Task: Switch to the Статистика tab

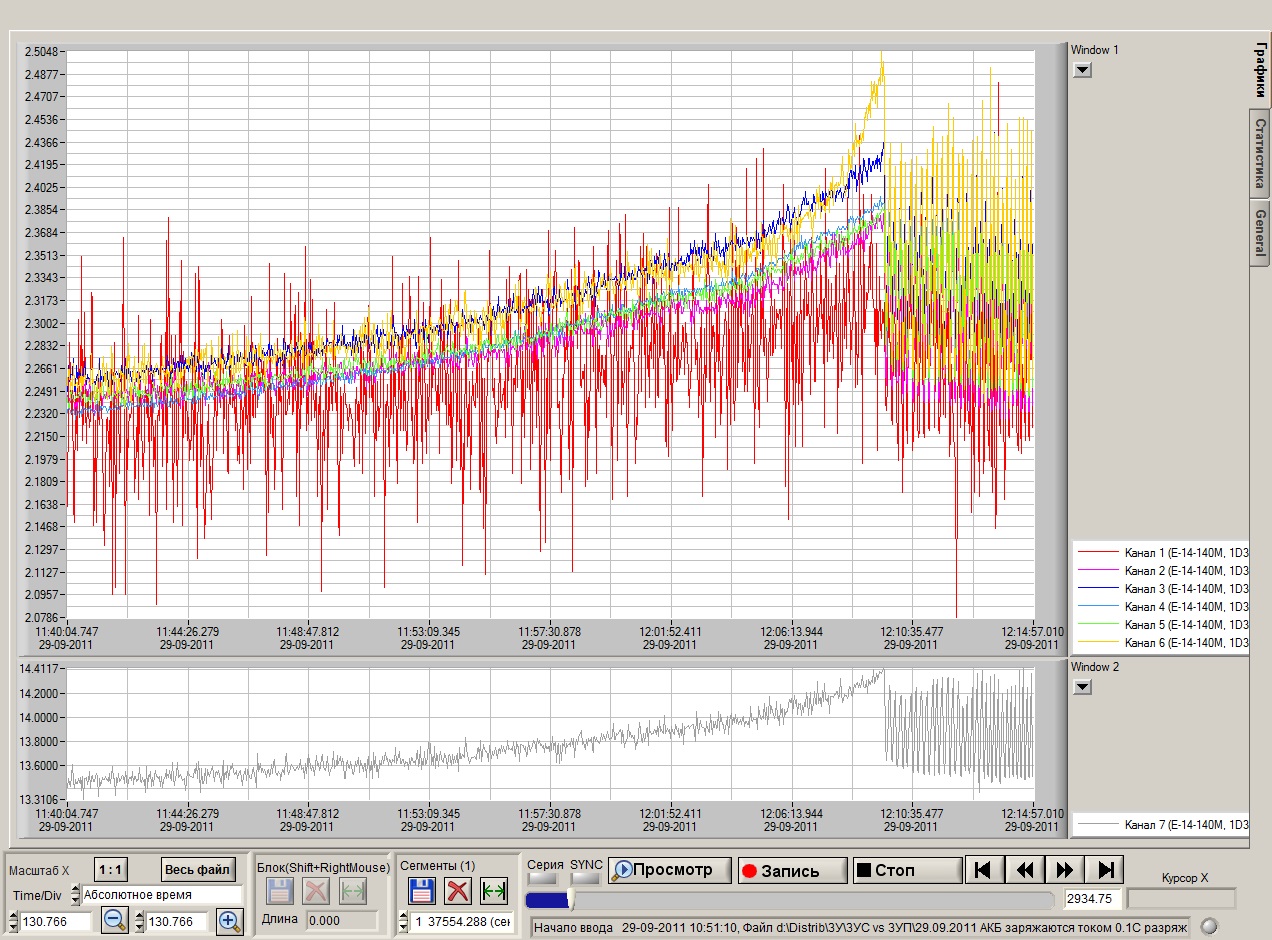Action: pos(1260,153)
